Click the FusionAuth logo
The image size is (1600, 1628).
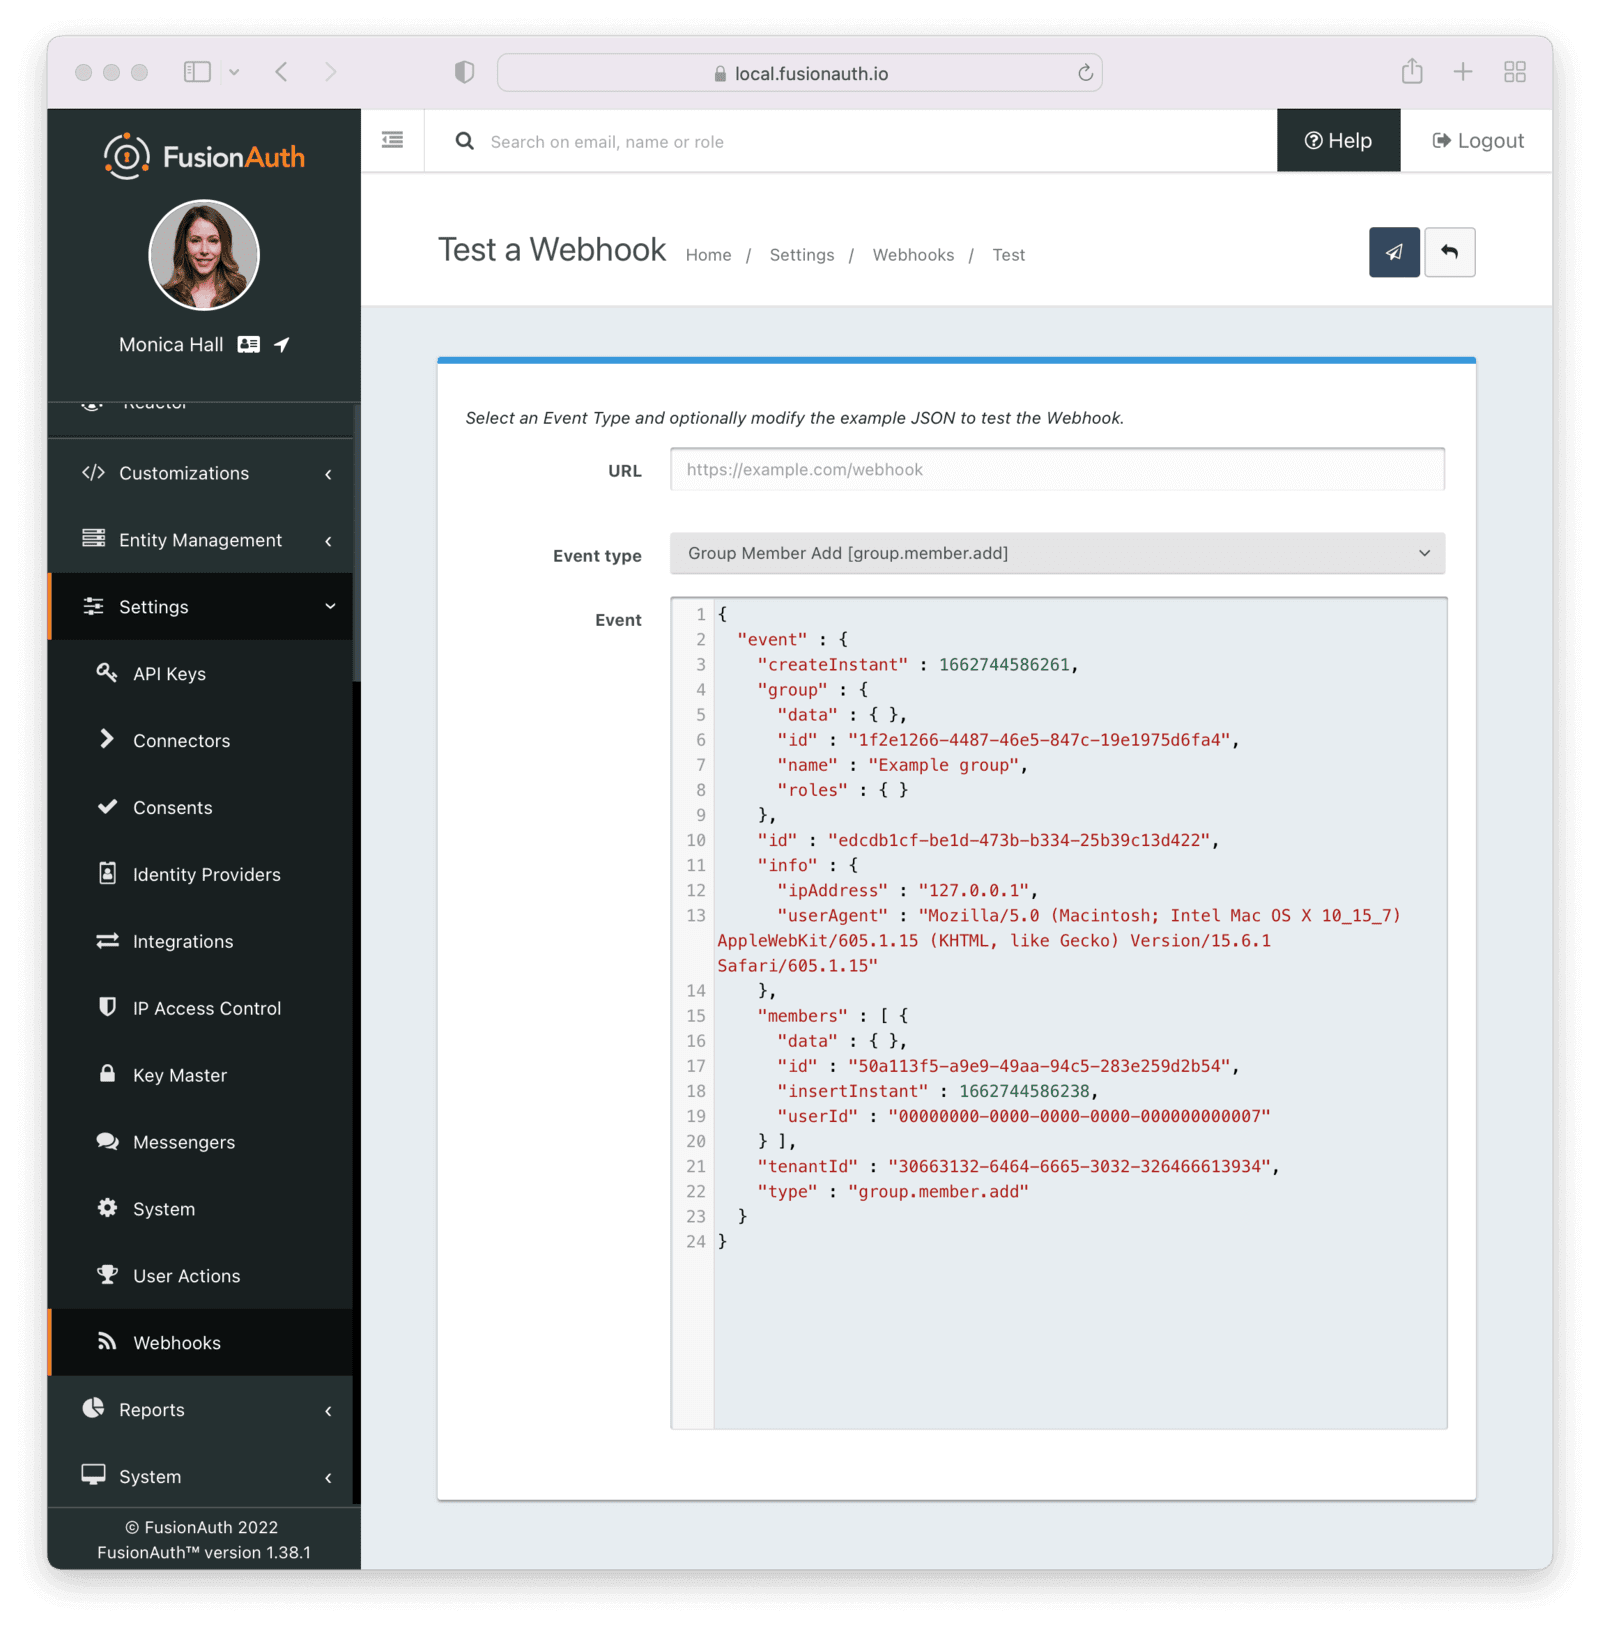click(x=204, y=156)
